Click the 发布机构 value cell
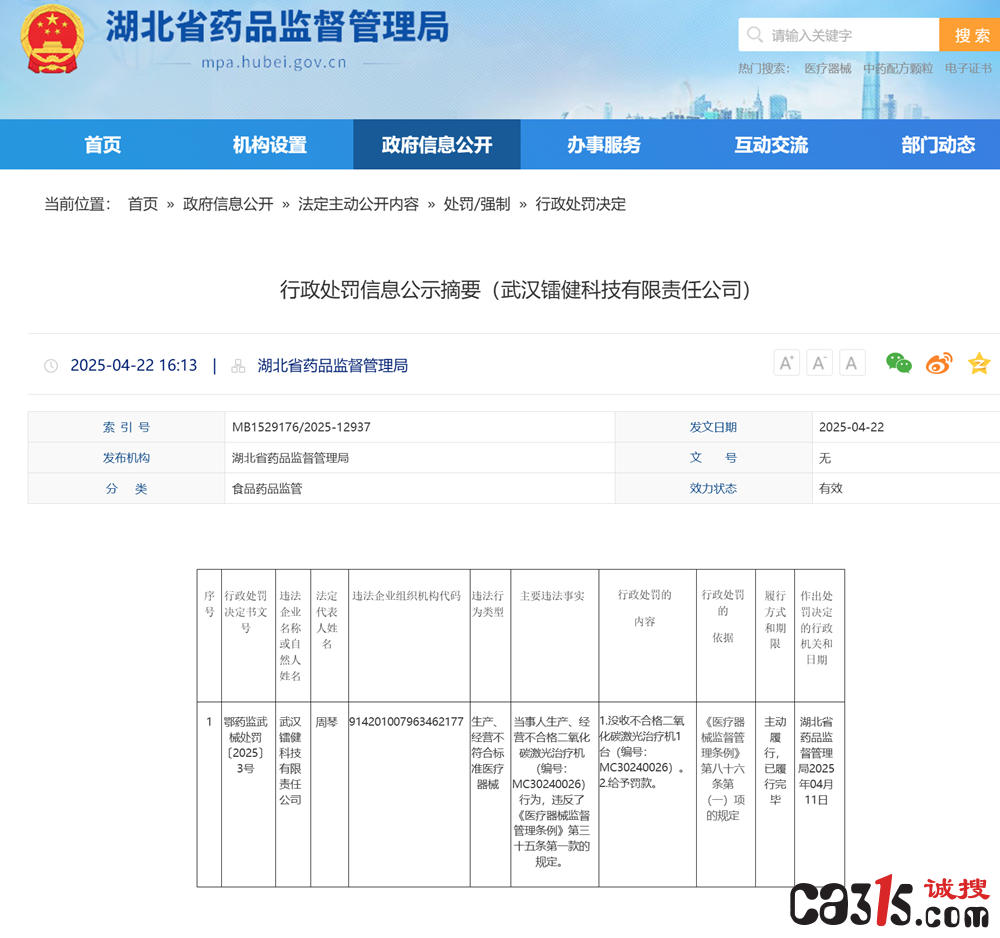The image size is (1000, 938). pos(420,458)
